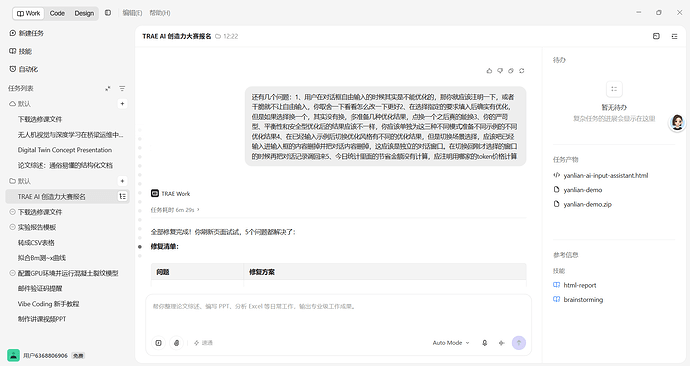Click the 免费 plan badge
Image resolution: width=690 pixels, height=366 pixels.
[x=78, y=355]
